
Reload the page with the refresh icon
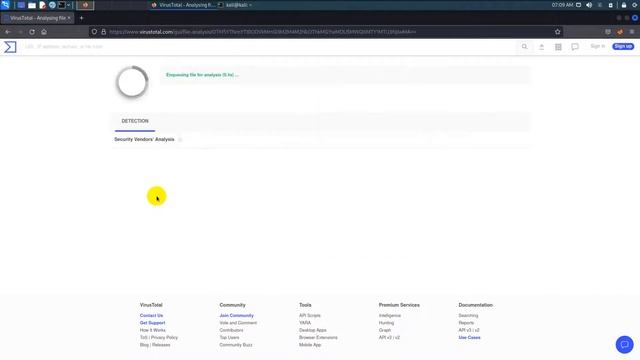coord(32,32)
